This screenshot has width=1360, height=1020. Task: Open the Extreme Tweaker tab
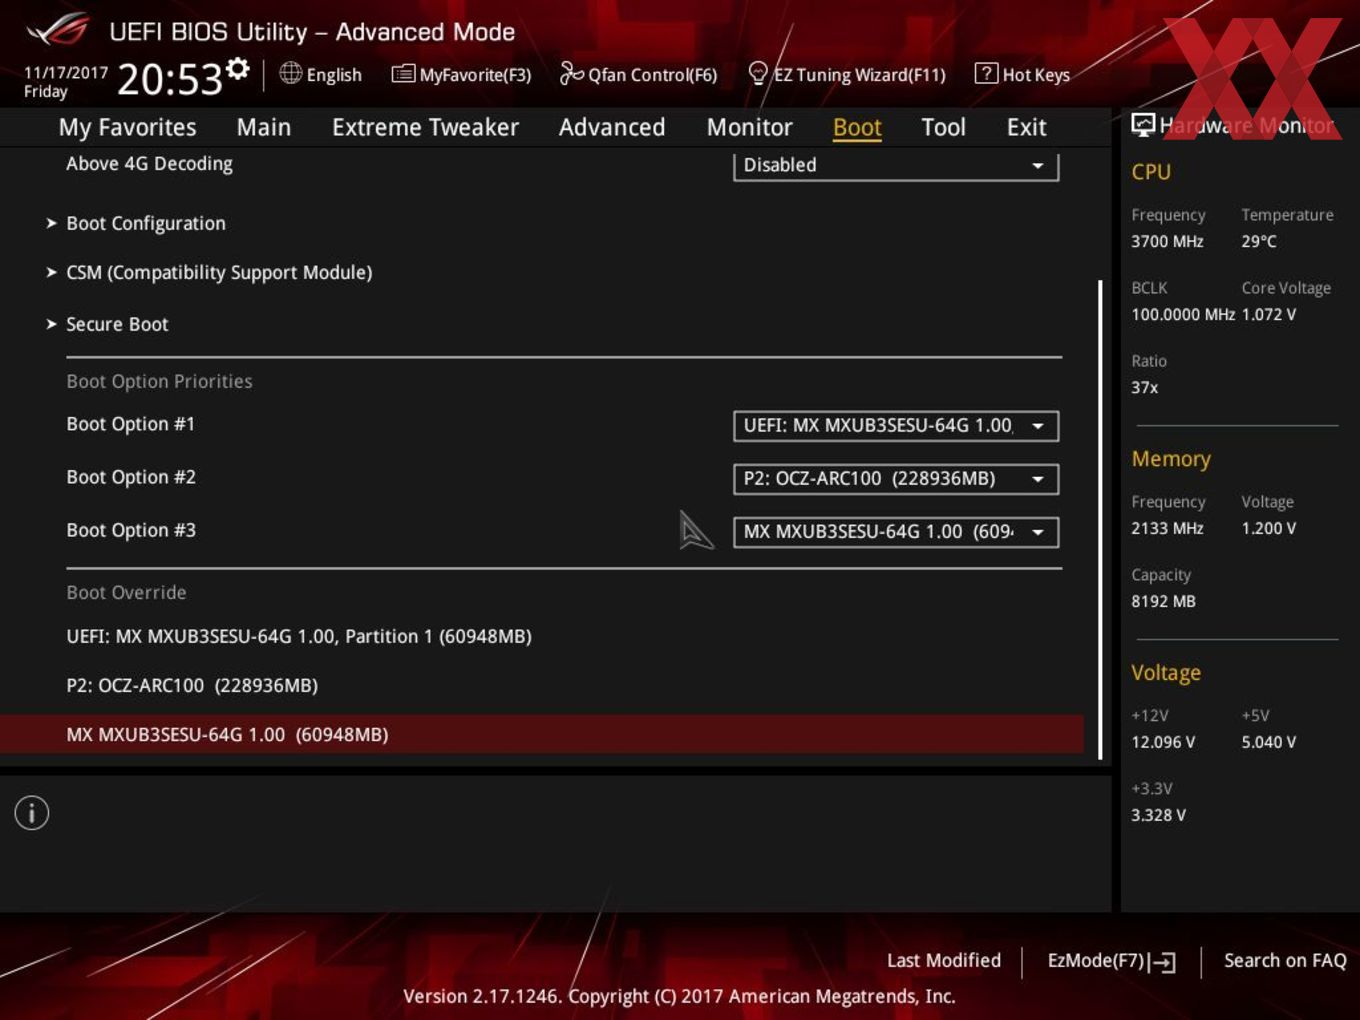pos(425,127)
